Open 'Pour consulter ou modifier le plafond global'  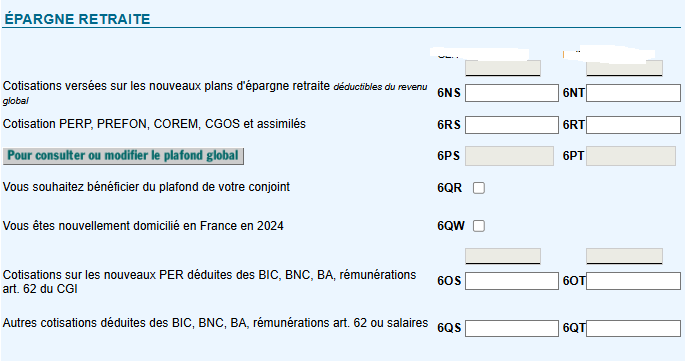(123, 156)
